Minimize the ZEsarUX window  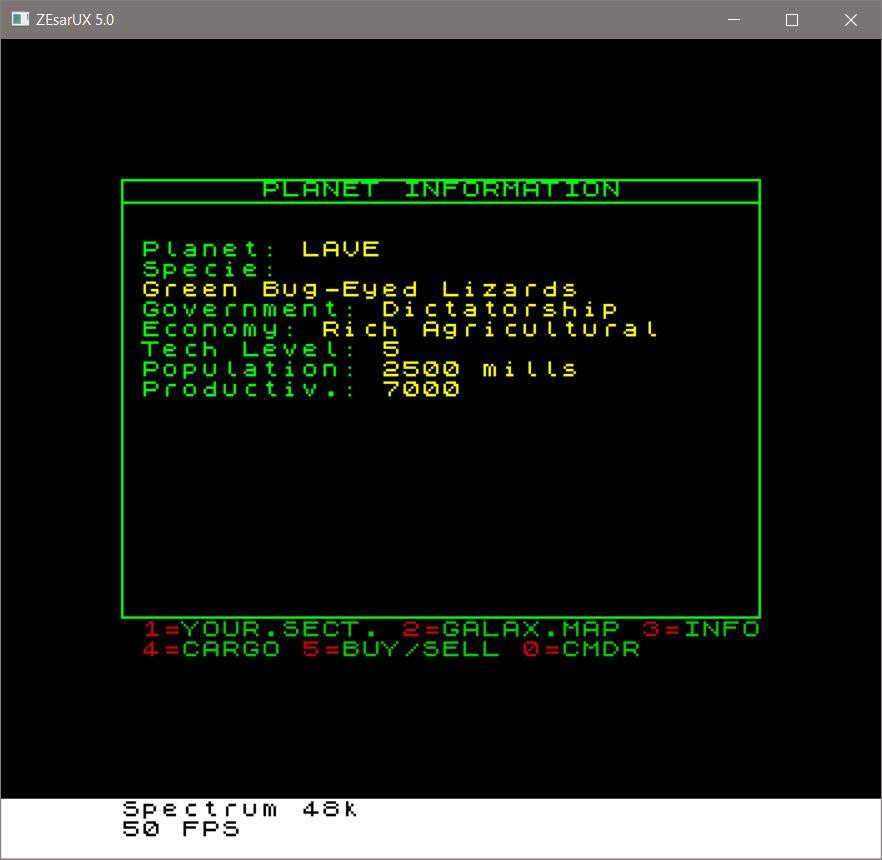pyautogui.click(x=734, y=20)
